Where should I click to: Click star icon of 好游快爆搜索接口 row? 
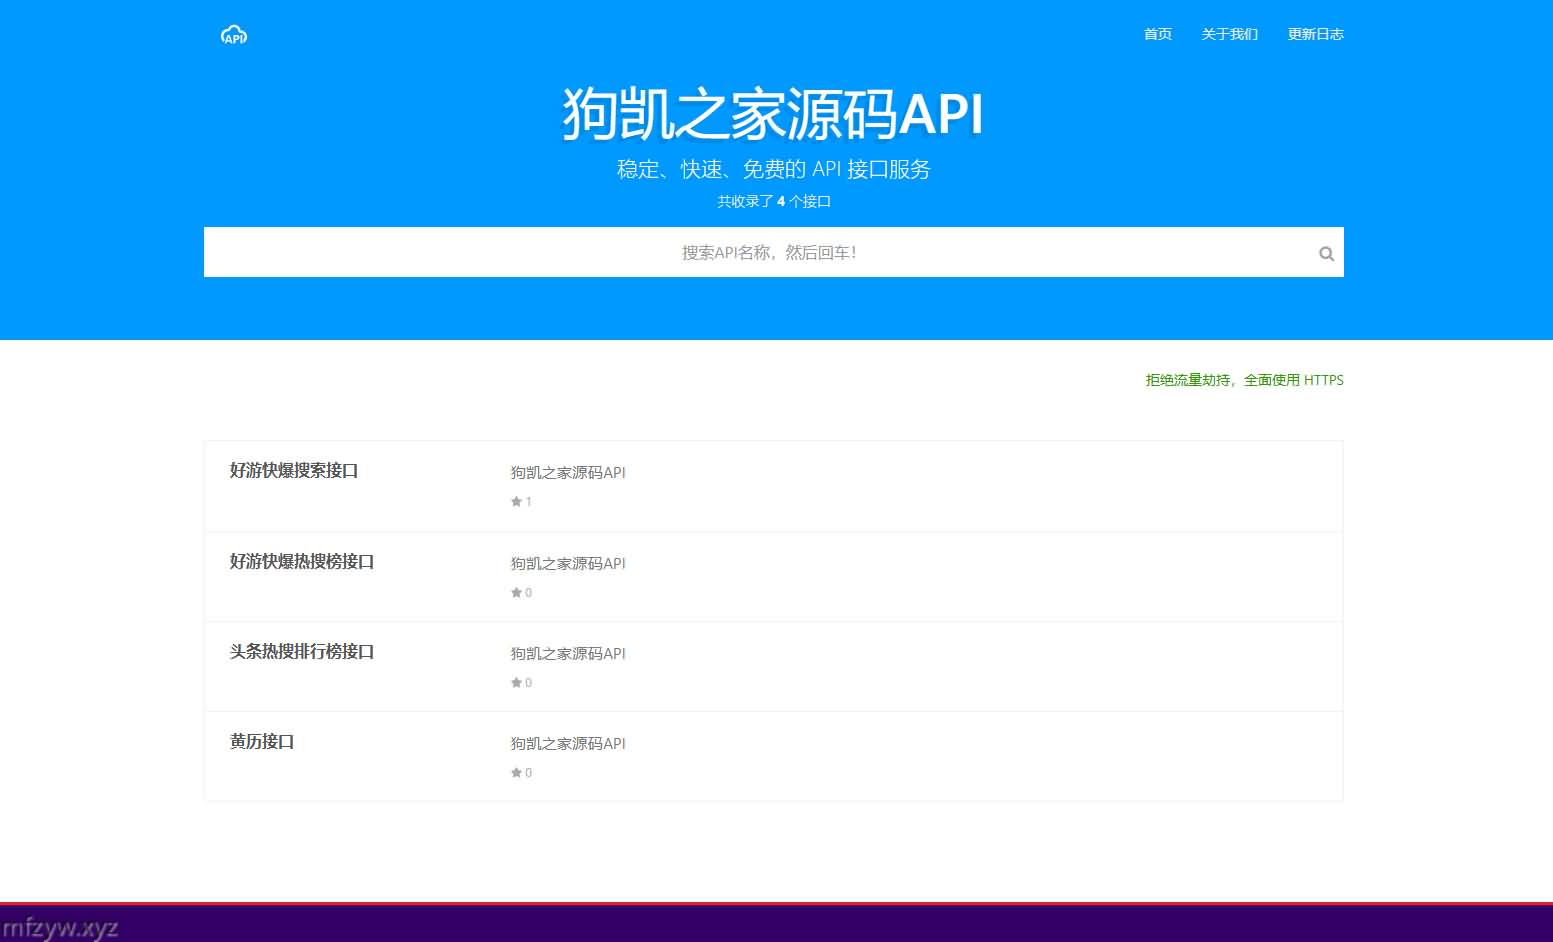[516, 502]
